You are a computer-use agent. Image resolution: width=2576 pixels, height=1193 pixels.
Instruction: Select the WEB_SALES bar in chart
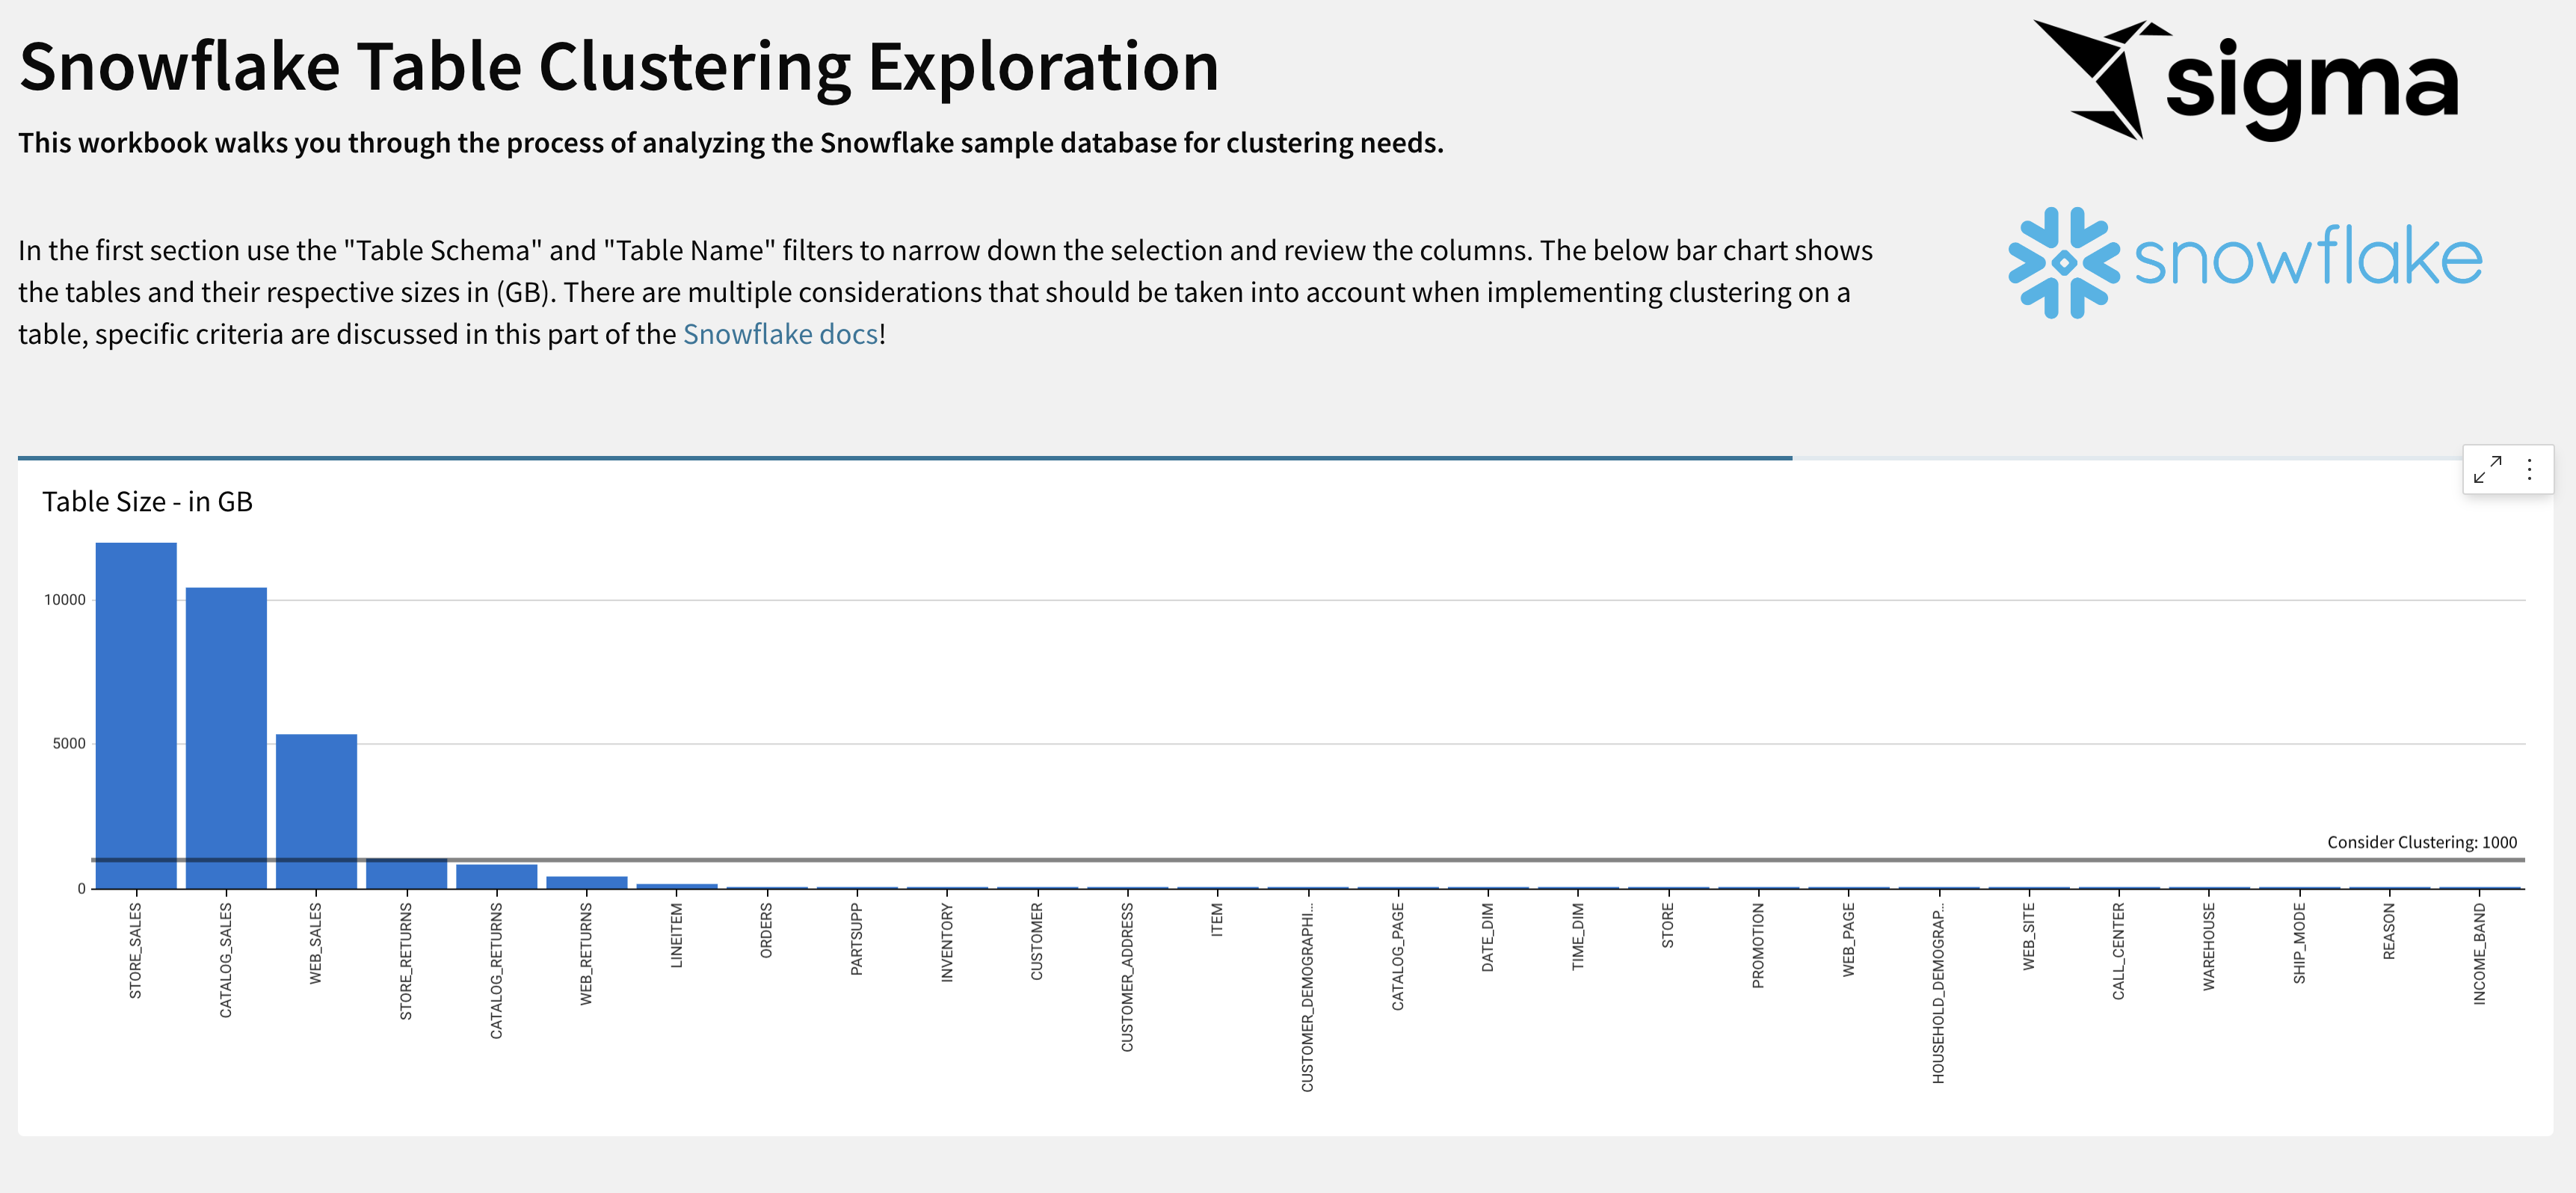coord(316,811)
